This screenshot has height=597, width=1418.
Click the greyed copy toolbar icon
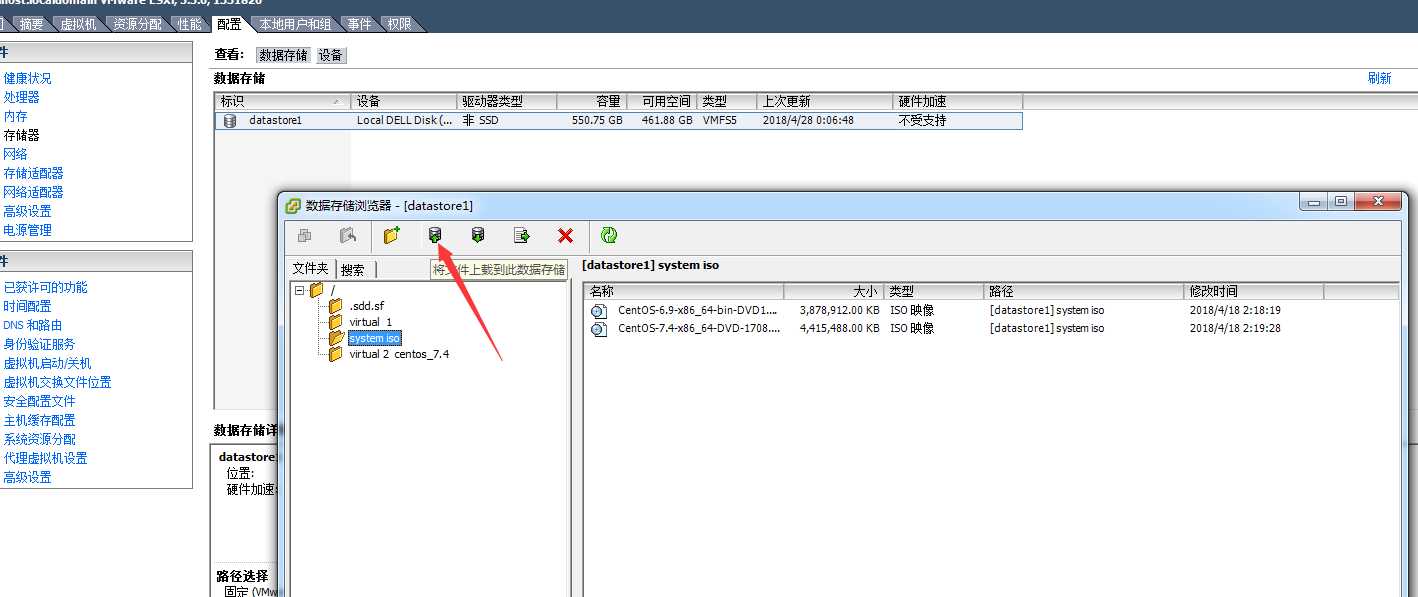(304, 235)
